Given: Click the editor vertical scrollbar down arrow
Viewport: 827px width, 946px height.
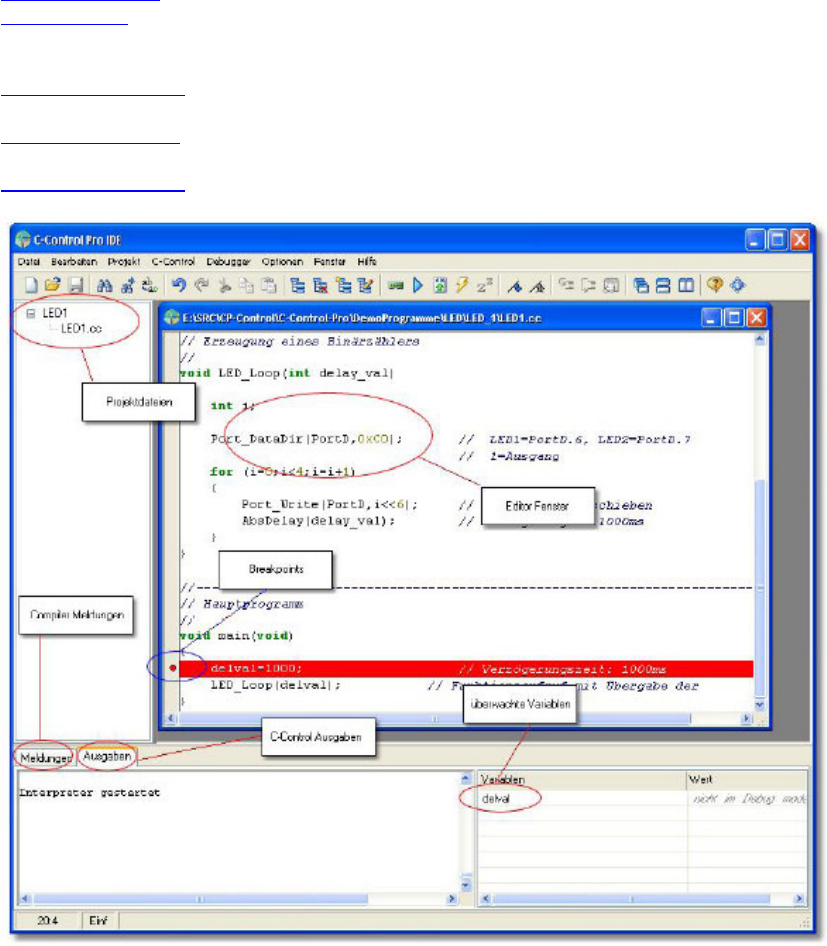Looking at the screenshot, I should (x=759, y=704).
